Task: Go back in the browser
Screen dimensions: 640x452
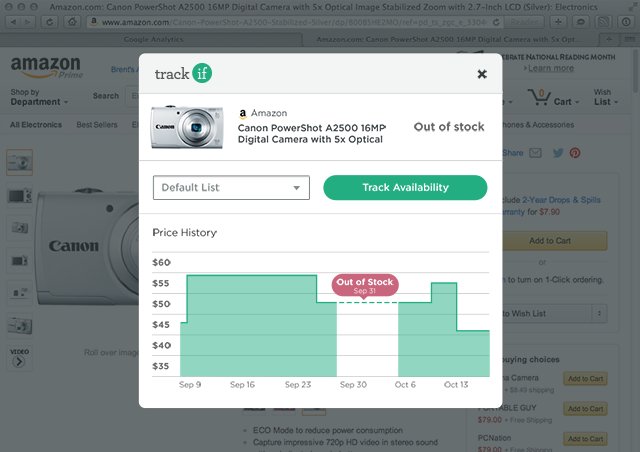Action: pyautogui.click(x=13, y=22)
